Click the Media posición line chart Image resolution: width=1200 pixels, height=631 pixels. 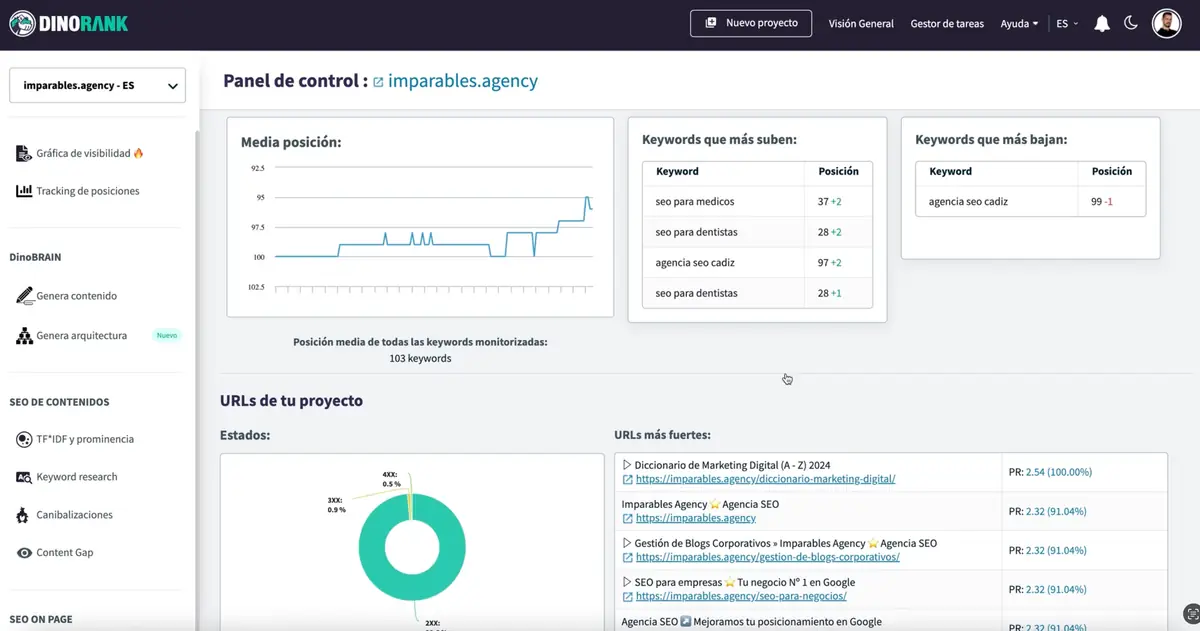(421, 228)
